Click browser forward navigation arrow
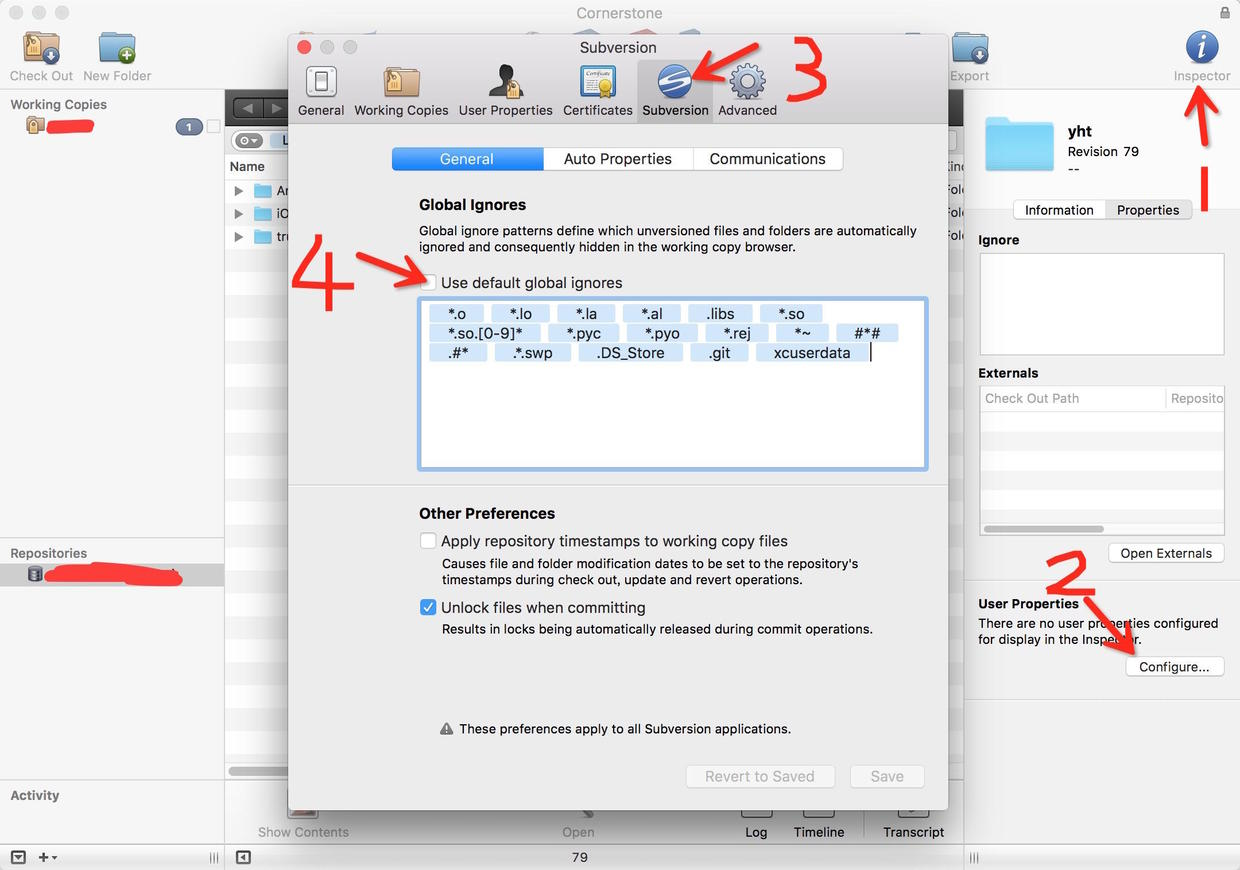Screen dimensions: 1240x870 coord(275,108)
